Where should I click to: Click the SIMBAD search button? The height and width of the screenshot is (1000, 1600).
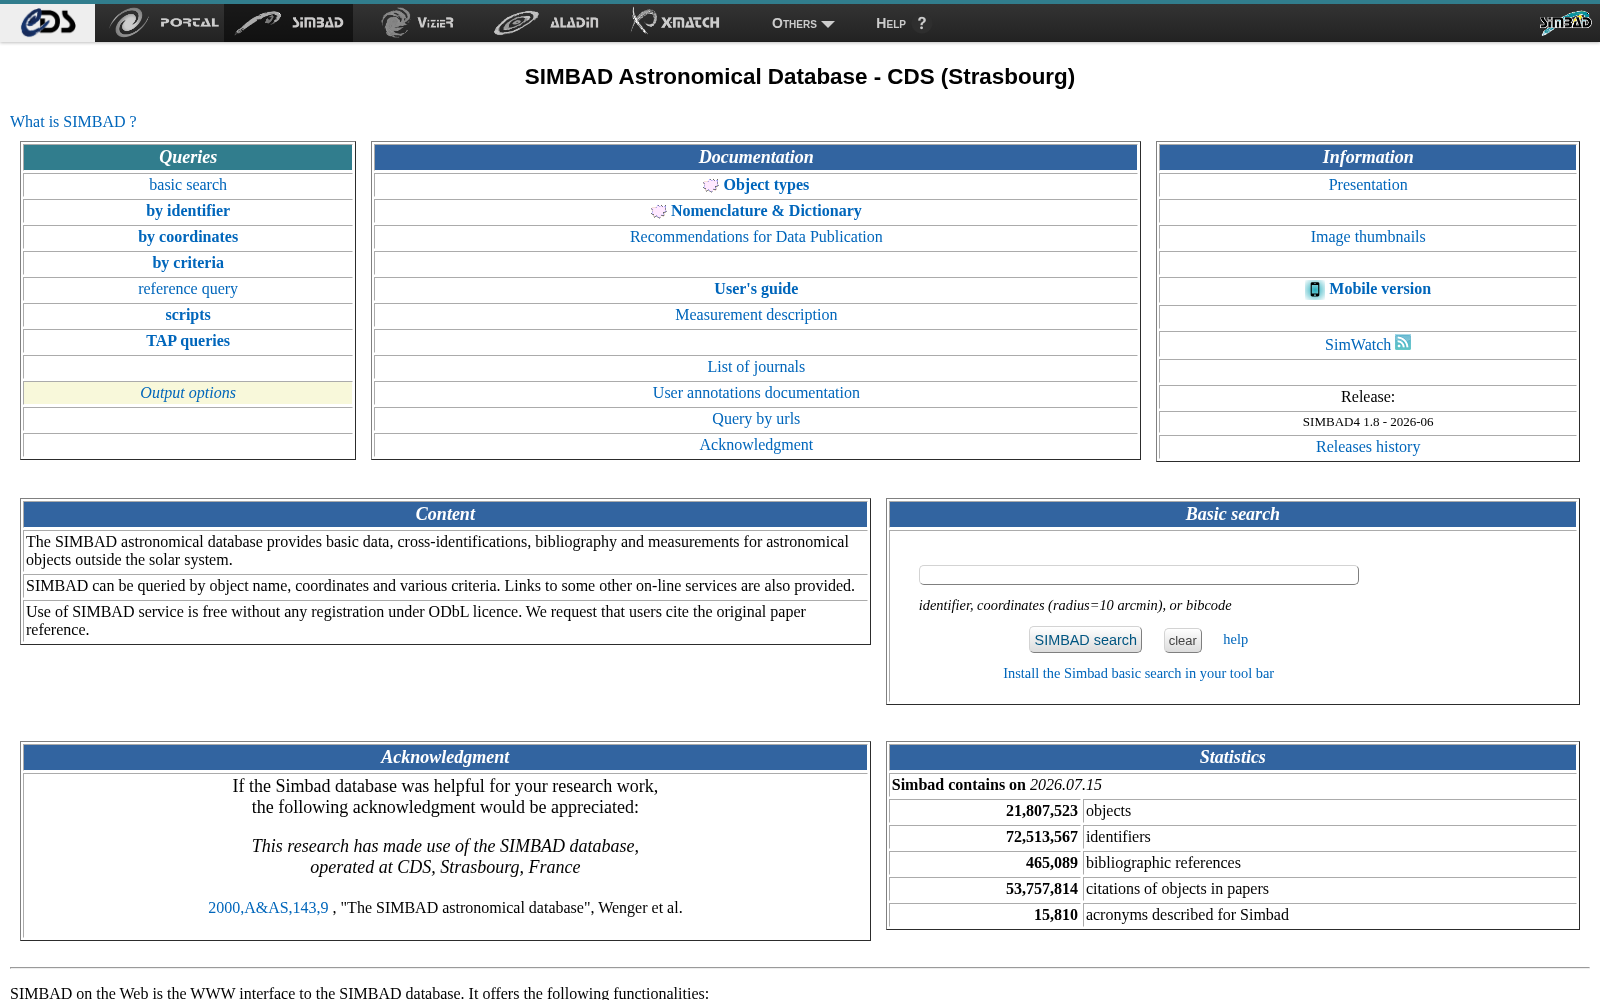[x=1085, y=640]
